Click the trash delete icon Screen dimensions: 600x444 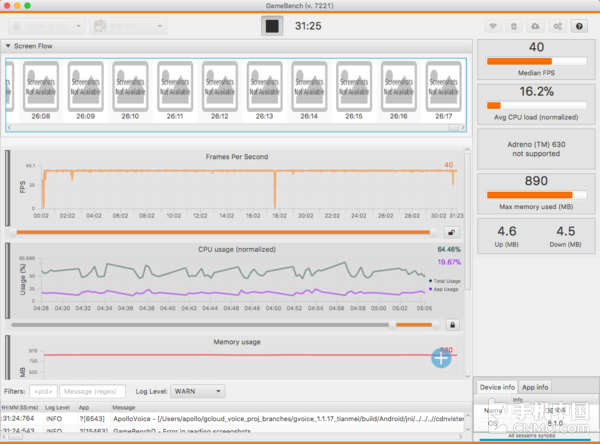[x=514, y=26]
